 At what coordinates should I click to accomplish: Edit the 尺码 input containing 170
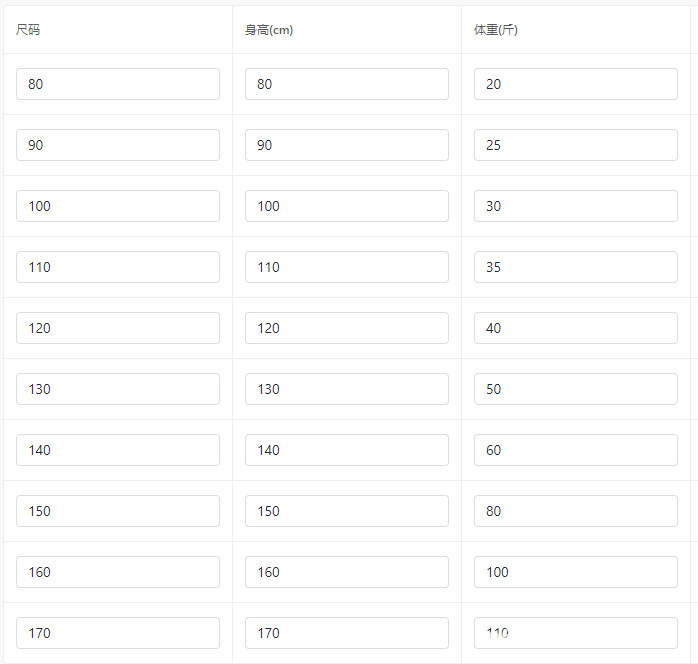coord(118,633)
